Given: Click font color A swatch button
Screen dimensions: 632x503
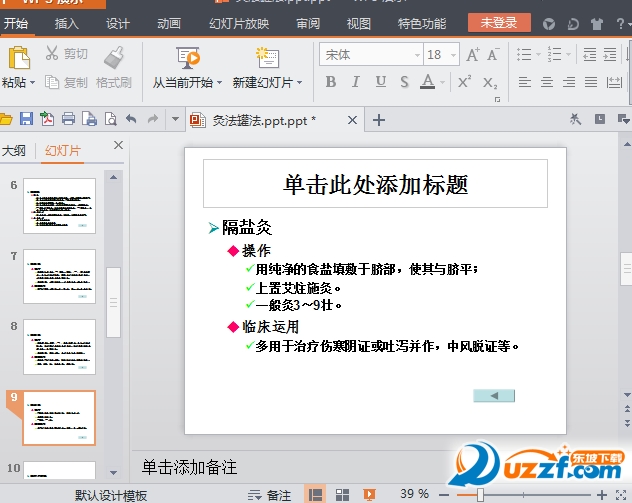Looking at the screenshot, I should [x=428, y=82].
